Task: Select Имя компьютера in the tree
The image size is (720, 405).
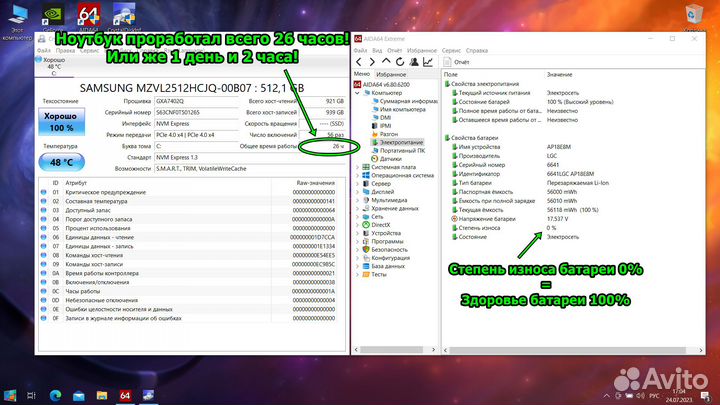Action: tap(399, 109)
